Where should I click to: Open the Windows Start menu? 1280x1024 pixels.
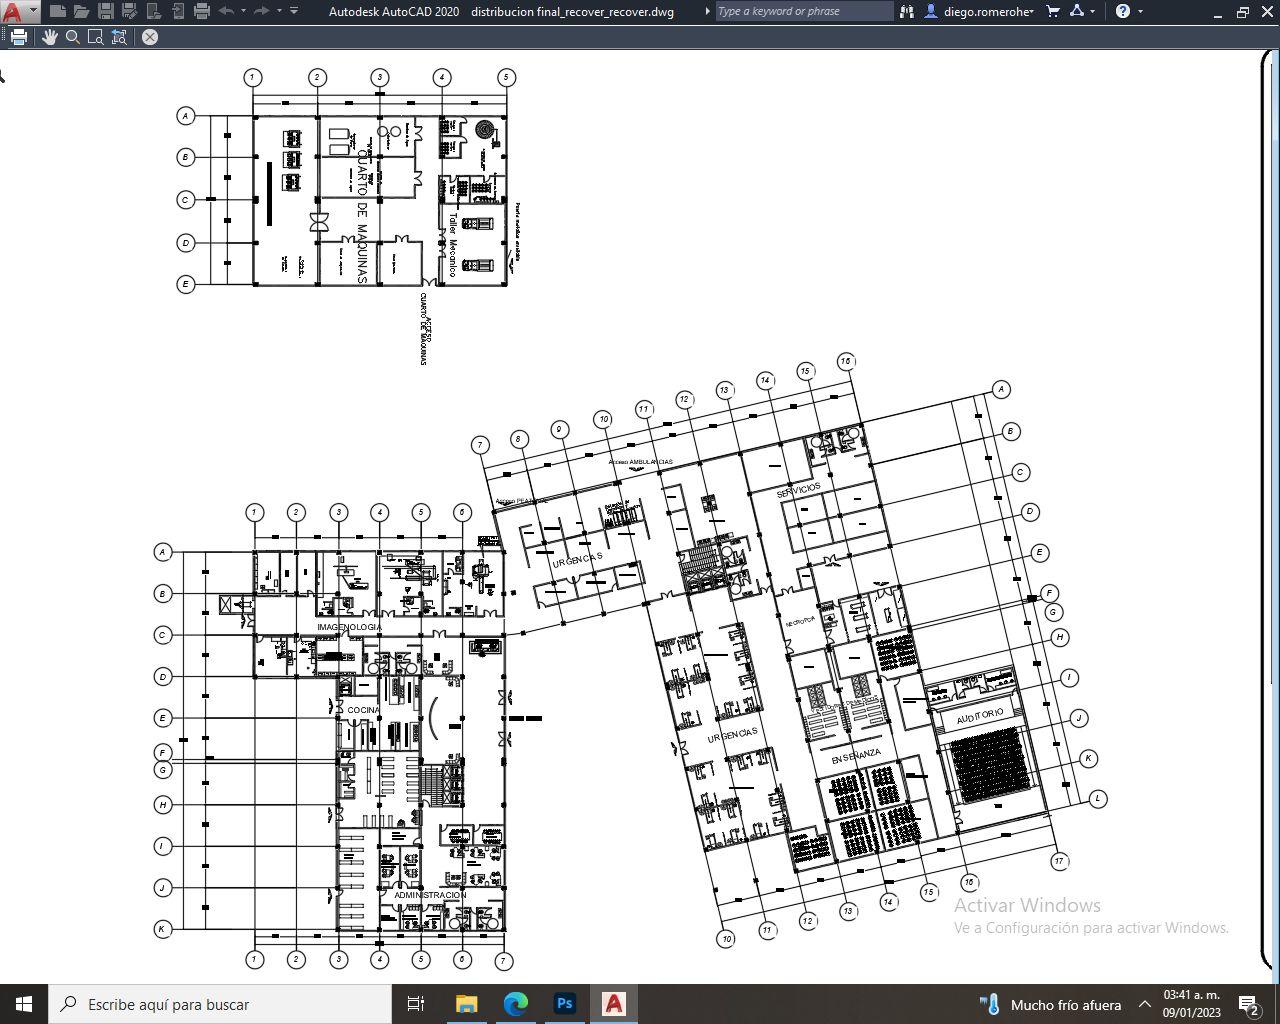click(x=24, y=1004)
